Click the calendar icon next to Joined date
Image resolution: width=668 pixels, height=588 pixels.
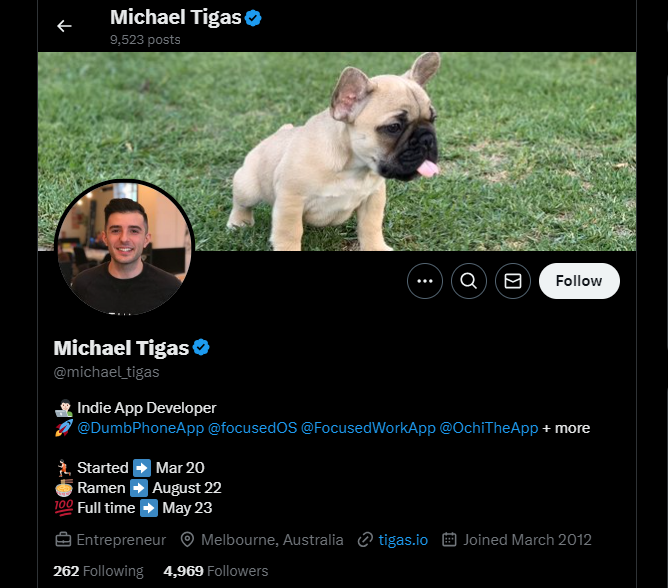(x=449, y=540)
